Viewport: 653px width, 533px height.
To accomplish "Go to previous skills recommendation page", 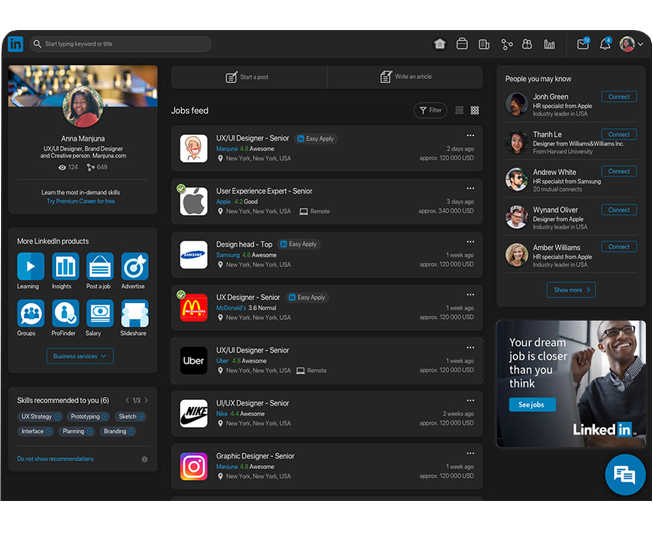I will (x=127, y=400).
